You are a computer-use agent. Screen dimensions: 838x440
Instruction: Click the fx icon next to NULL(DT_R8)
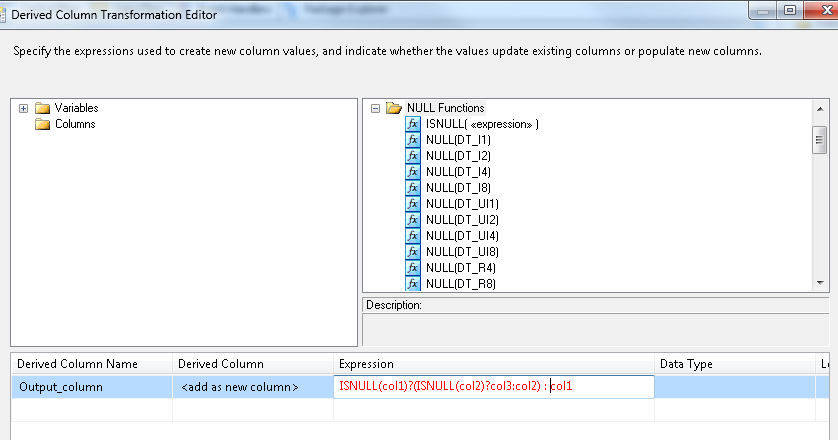[x=413, y=284]
